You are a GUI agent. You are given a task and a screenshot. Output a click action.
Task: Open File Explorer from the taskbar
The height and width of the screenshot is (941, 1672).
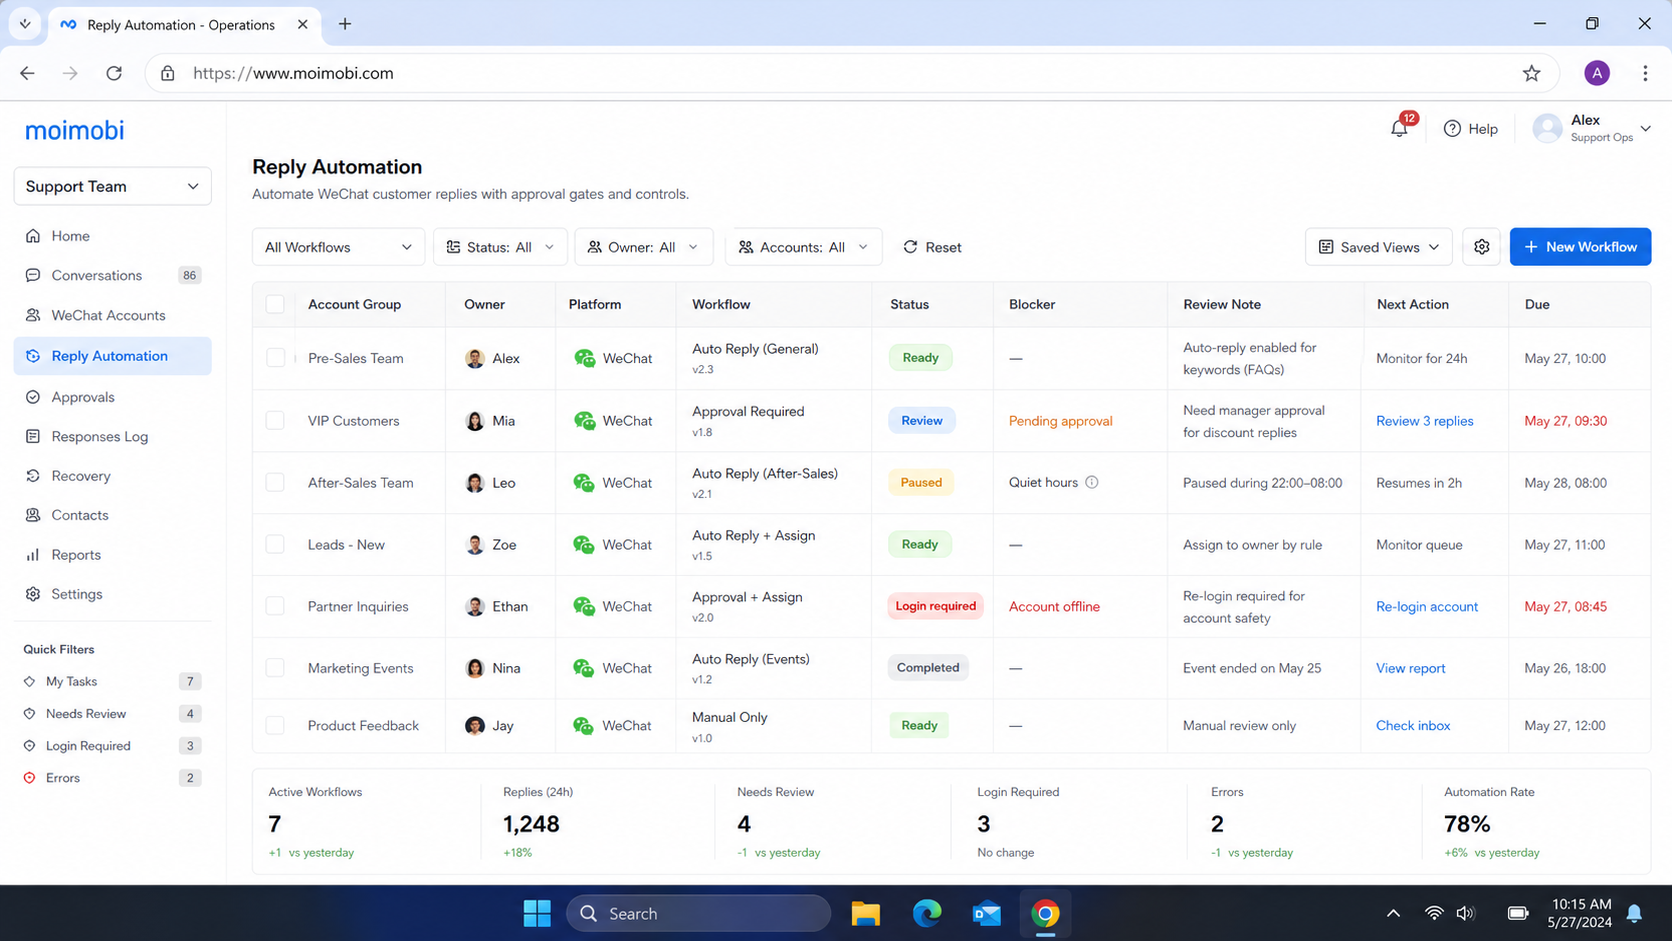865,913
